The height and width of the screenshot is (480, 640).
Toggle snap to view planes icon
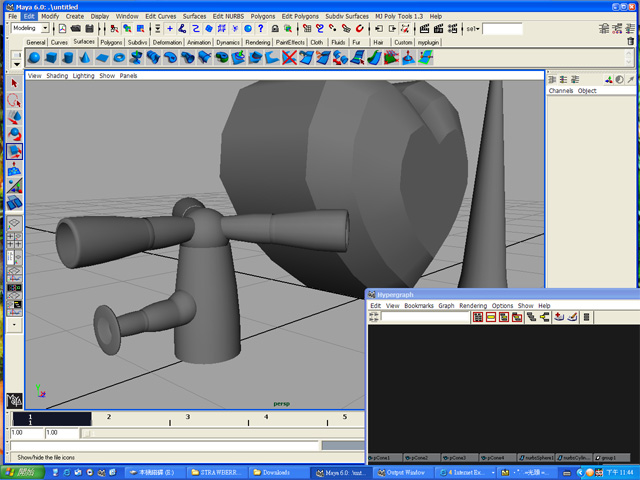pyautogui.click(x=346, y=29)
